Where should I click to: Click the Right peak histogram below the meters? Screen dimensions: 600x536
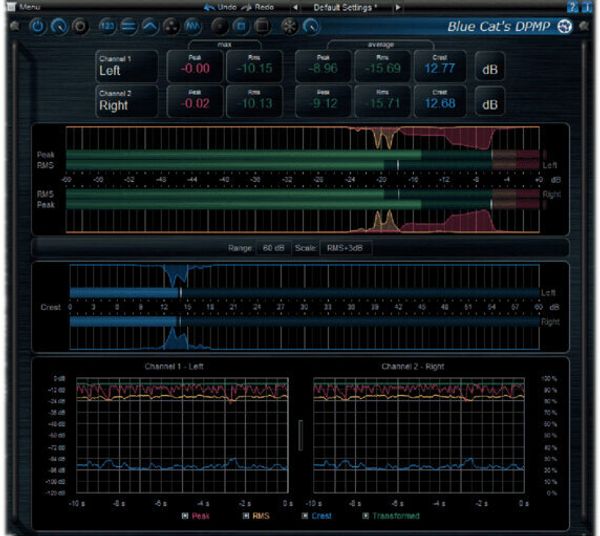point(303,221)
